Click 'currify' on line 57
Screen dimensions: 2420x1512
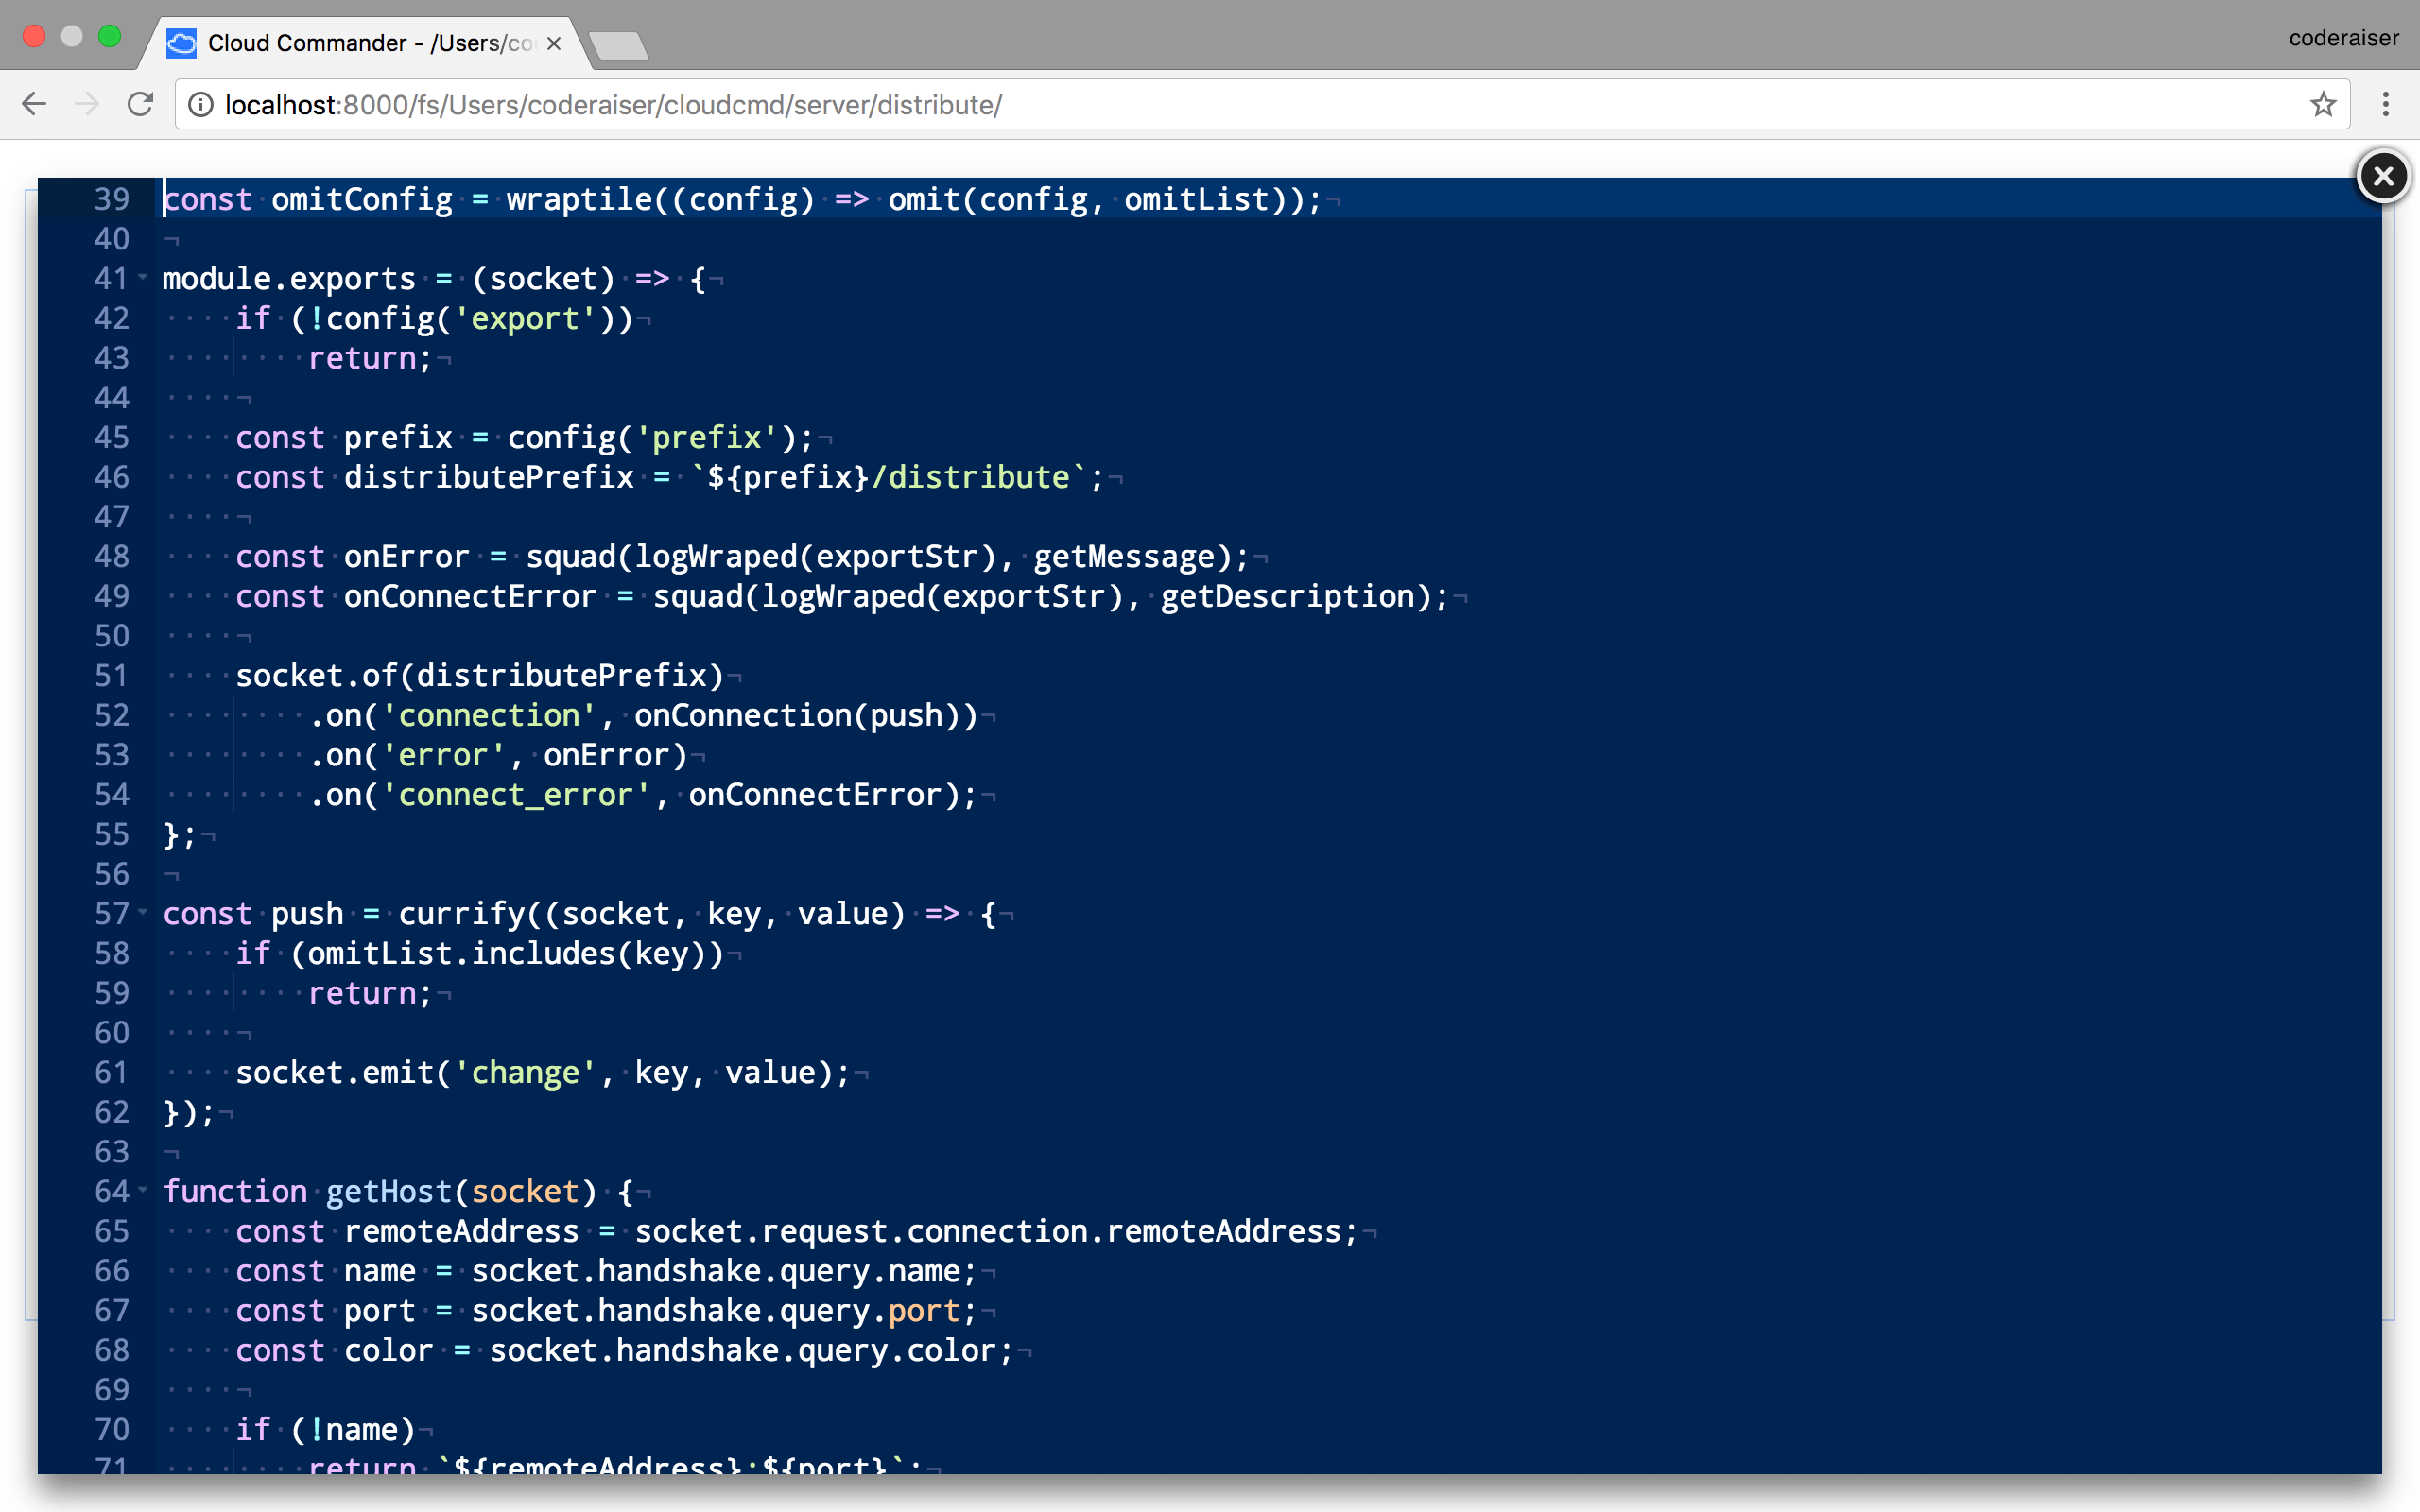(x=462, y=913)
